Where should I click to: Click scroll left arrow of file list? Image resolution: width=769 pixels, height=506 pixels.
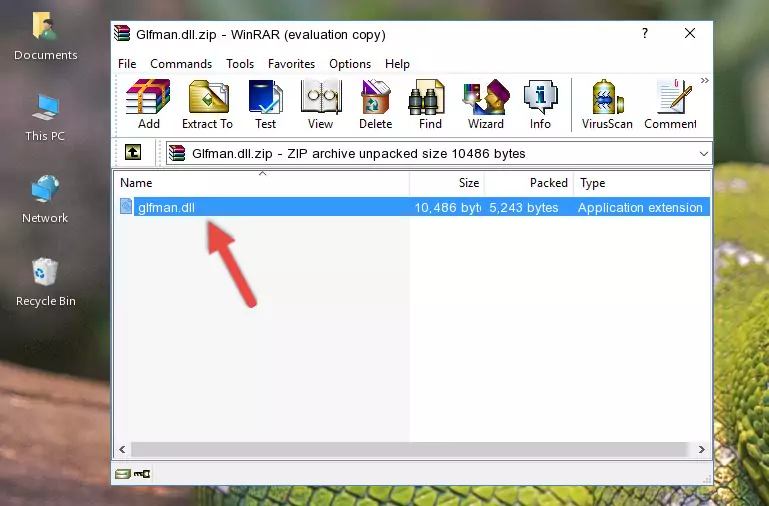(122, 449)
